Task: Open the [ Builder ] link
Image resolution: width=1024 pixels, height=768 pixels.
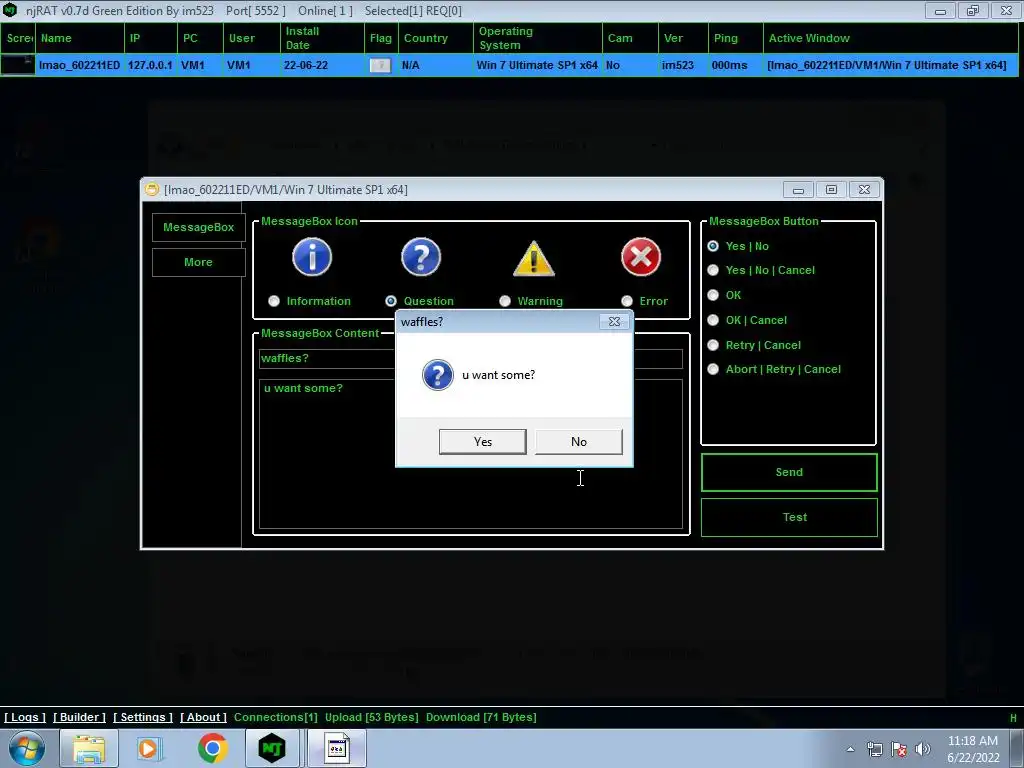Action: tap(79, 717)
